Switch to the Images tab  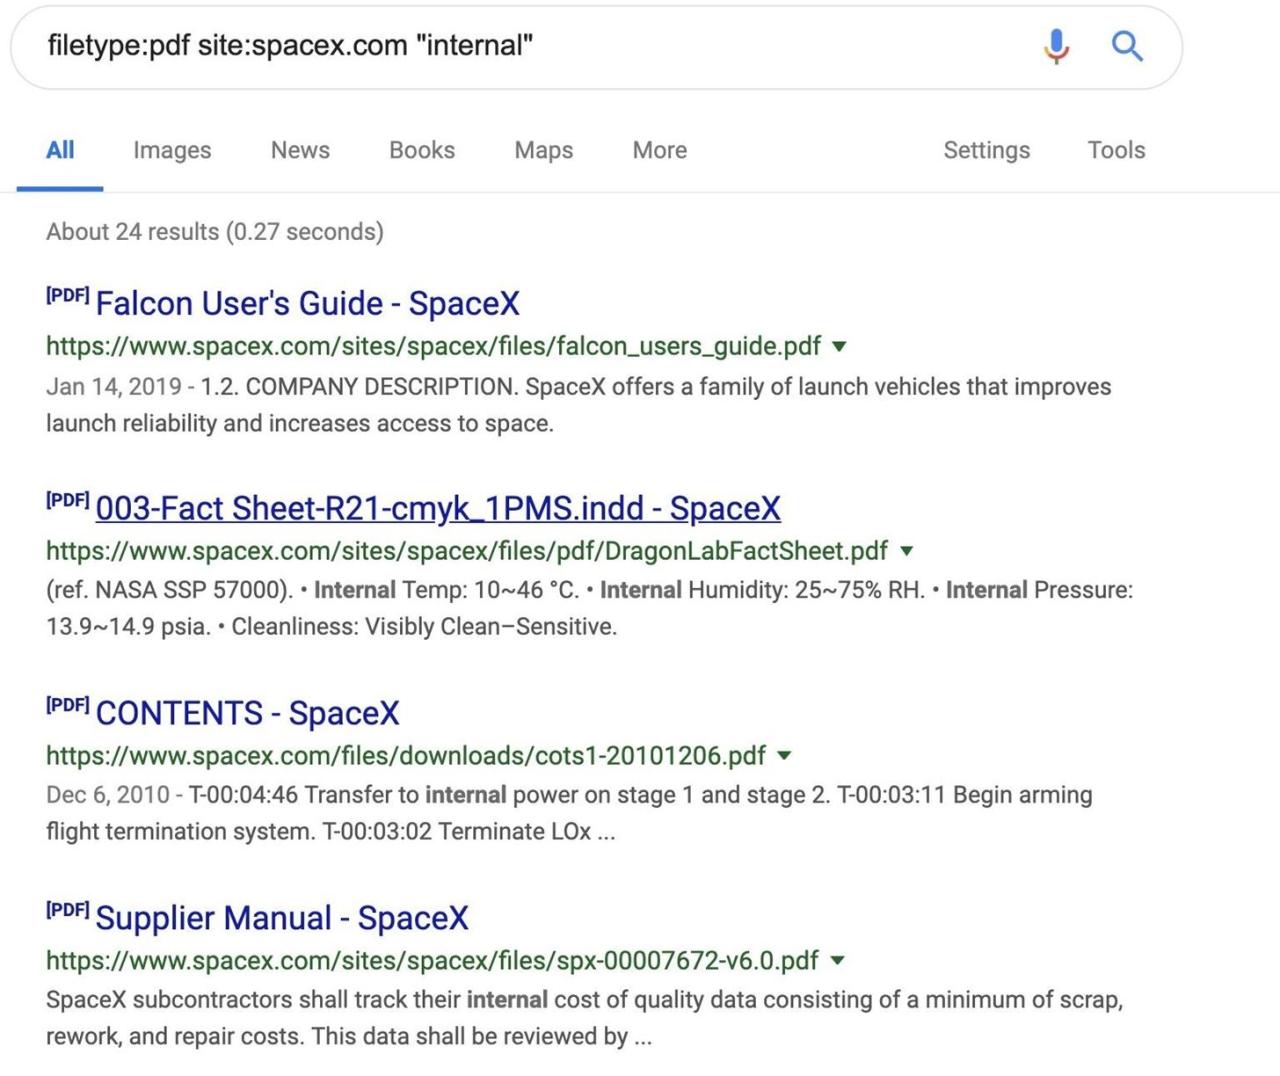[172, 150]
